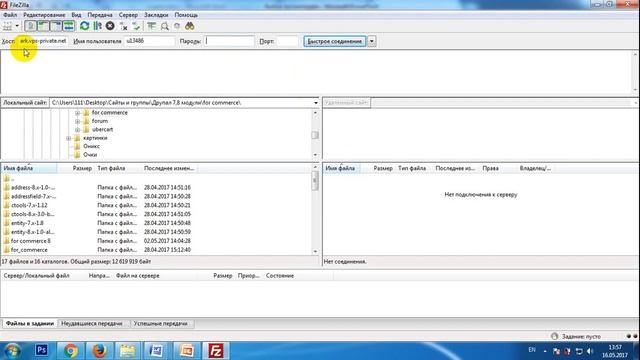Open the Вид menu
This screenshot has width=640, height=360.
(x=76, y=15)
